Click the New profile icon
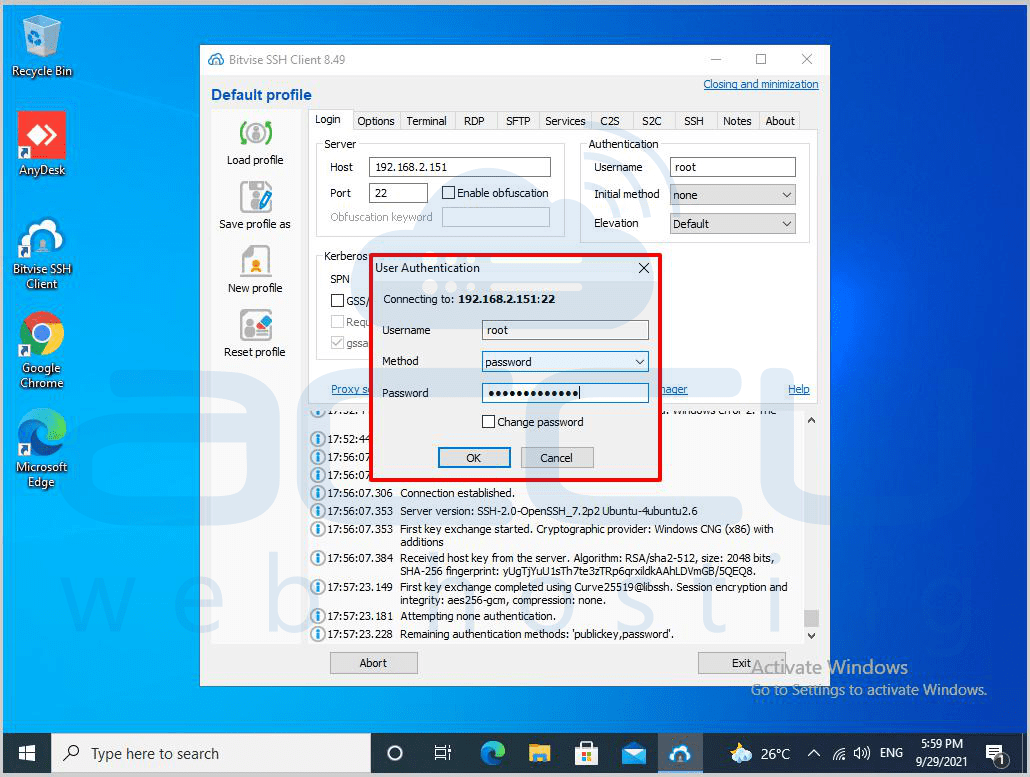1030x777 pixels. click(x=256, y=261)
